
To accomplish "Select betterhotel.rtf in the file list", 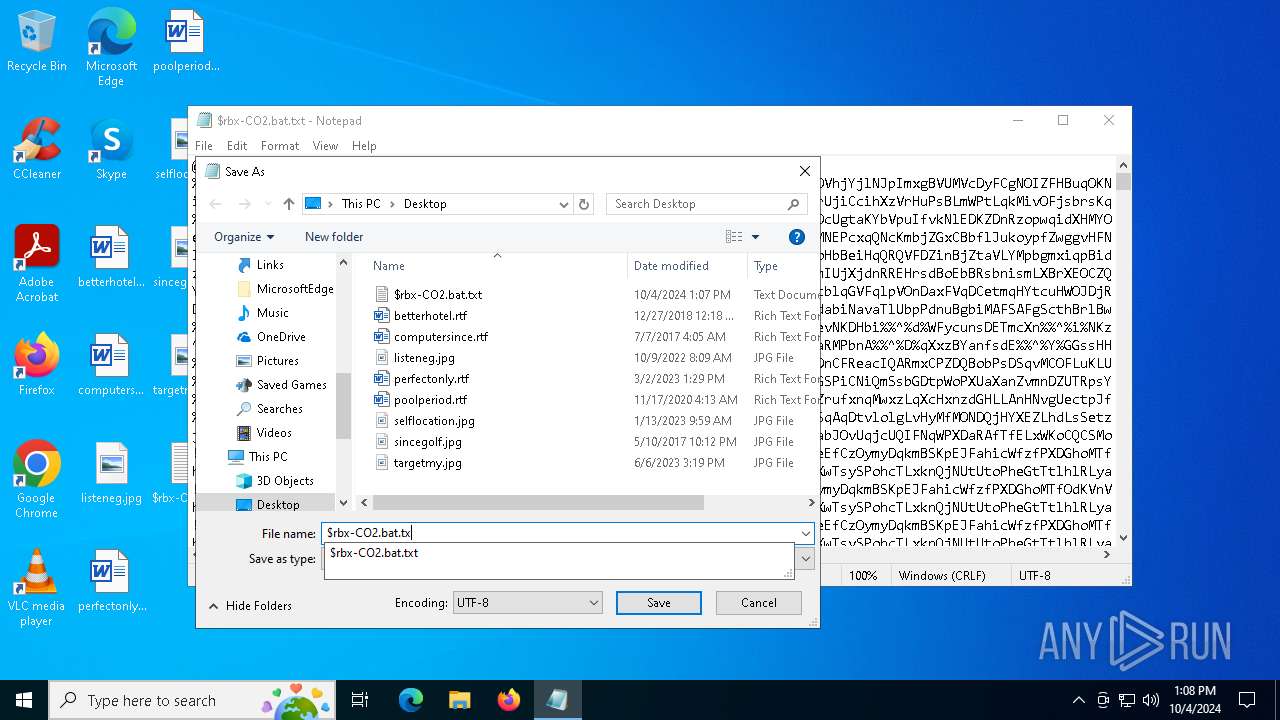I will click(x=430, y=316).
